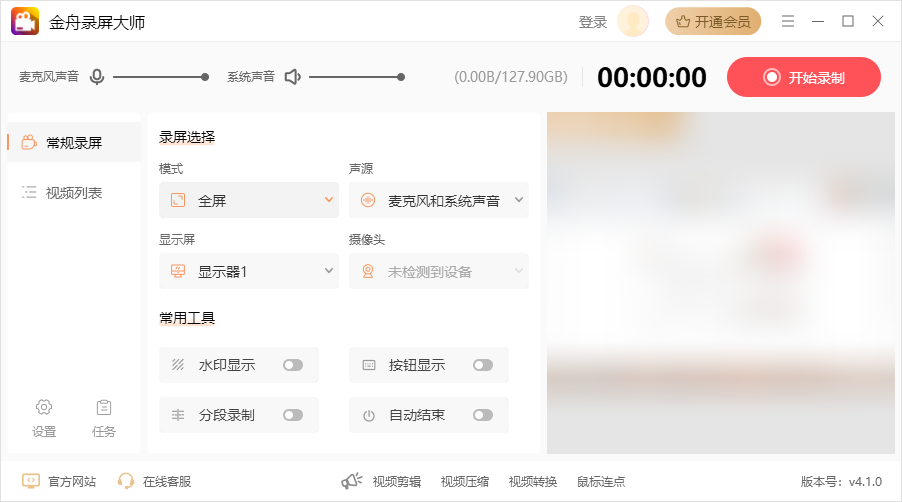Viewport: 902px width, 502px height.
Task: Switch on the 自动结束 toggle
Action: tap(483, 415)
